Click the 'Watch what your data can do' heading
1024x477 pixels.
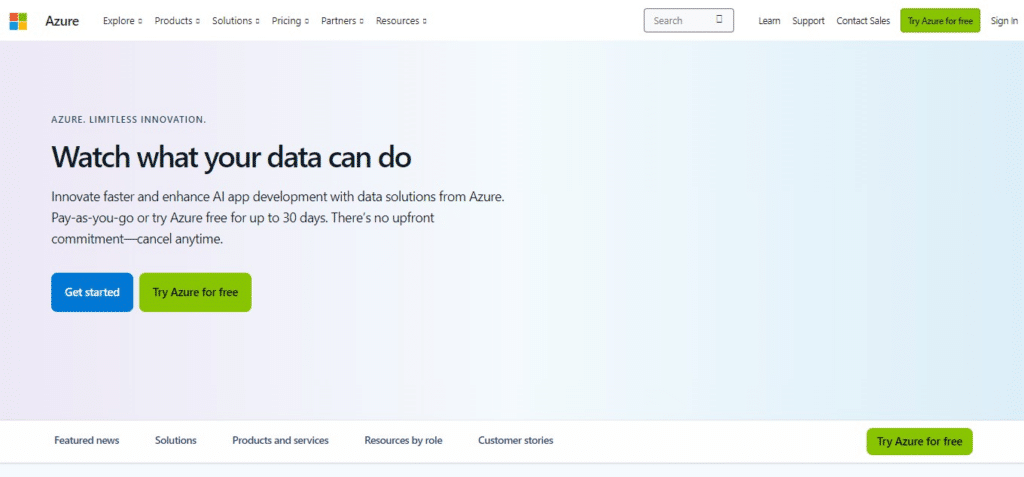click(x=231, y=157)
